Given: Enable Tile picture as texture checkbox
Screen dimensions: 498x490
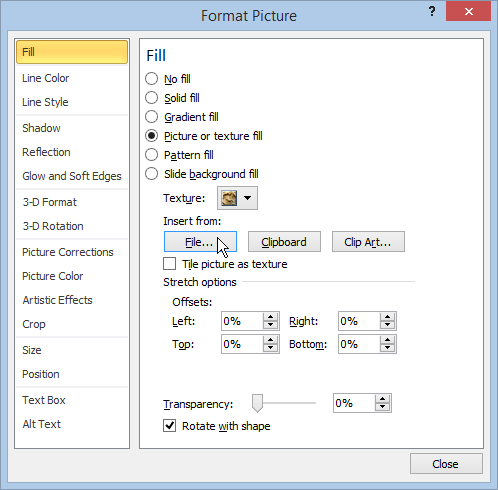Looking at the screenshot, I should click(x=170, y=264).
